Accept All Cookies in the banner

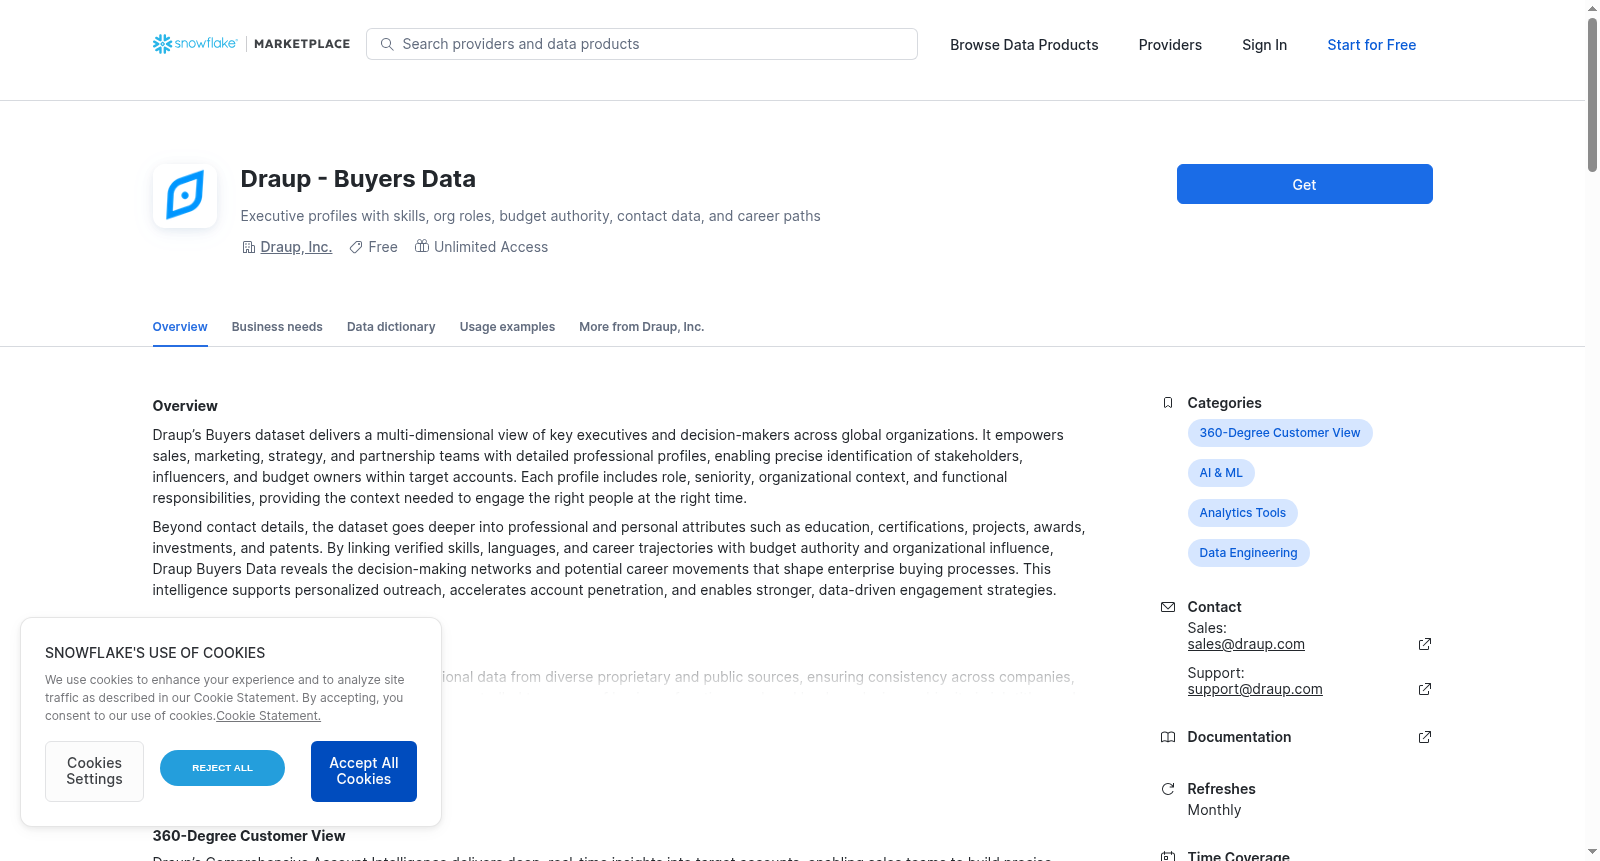tap(364, 771)
